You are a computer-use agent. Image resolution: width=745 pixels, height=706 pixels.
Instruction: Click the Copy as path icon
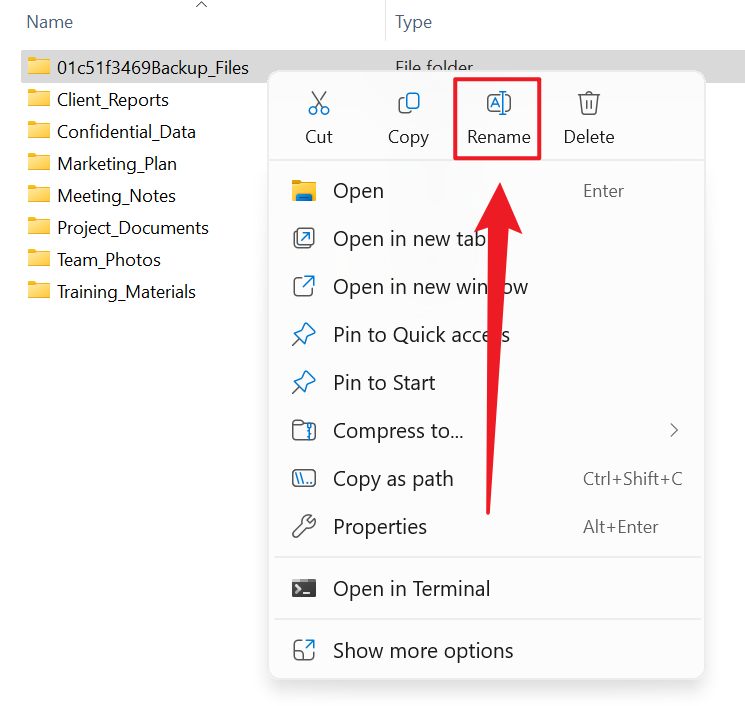coord(304,478)
